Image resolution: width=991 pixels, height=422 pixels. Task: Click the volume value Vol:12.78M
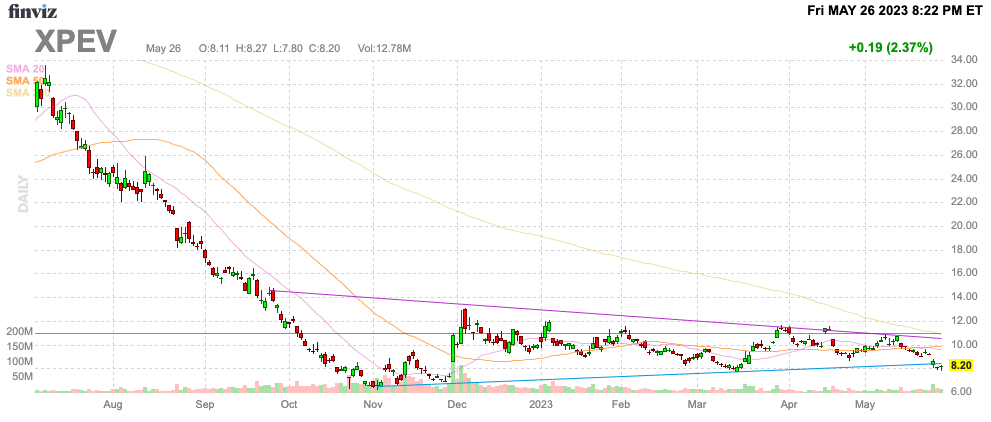[x=385, y=48]
